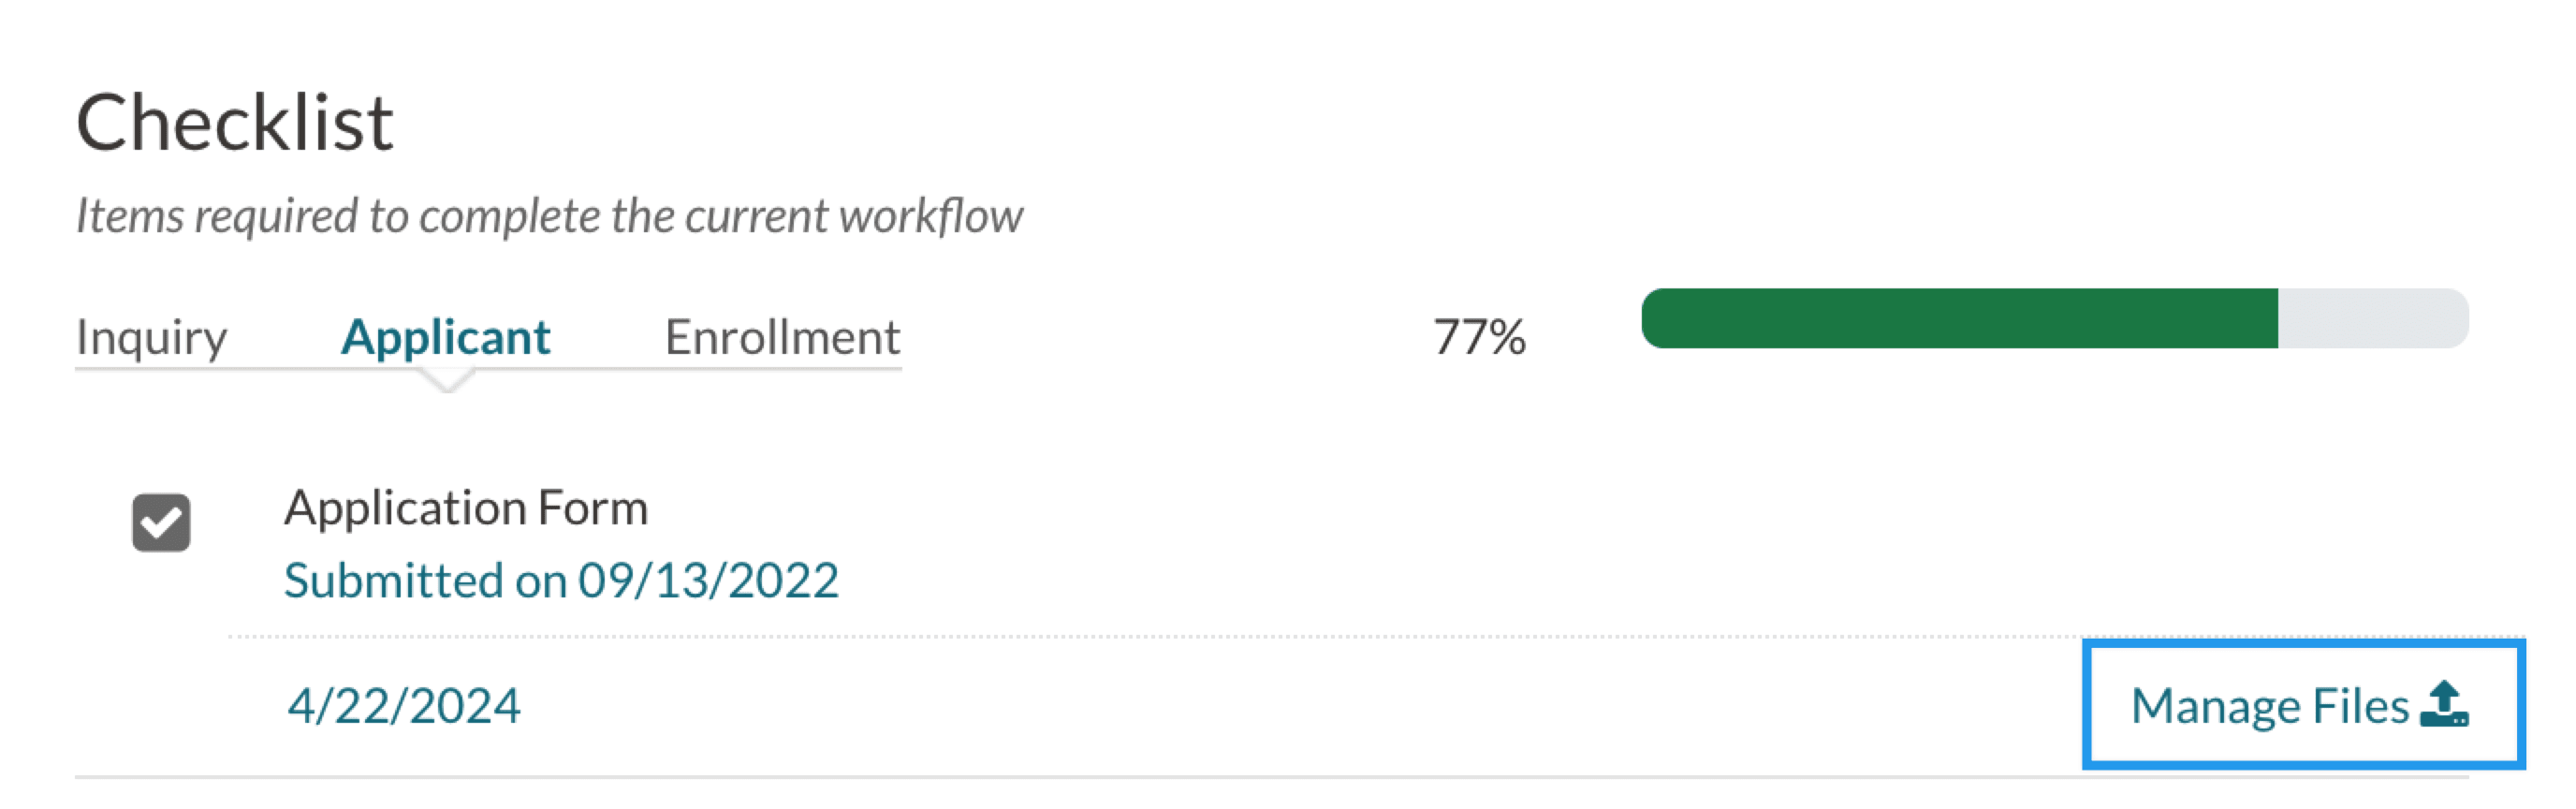Click the Checklist heading

pos(235,123)
